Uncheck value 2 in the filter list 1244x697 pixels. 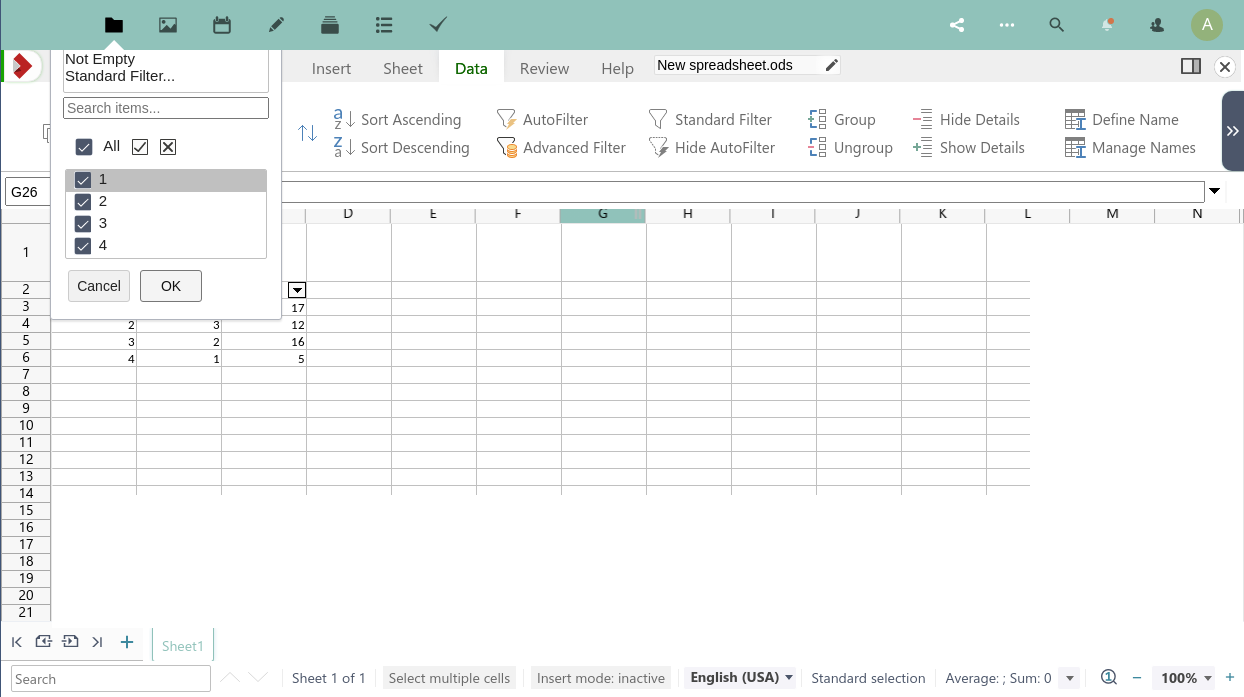click(x=83, y=201)
